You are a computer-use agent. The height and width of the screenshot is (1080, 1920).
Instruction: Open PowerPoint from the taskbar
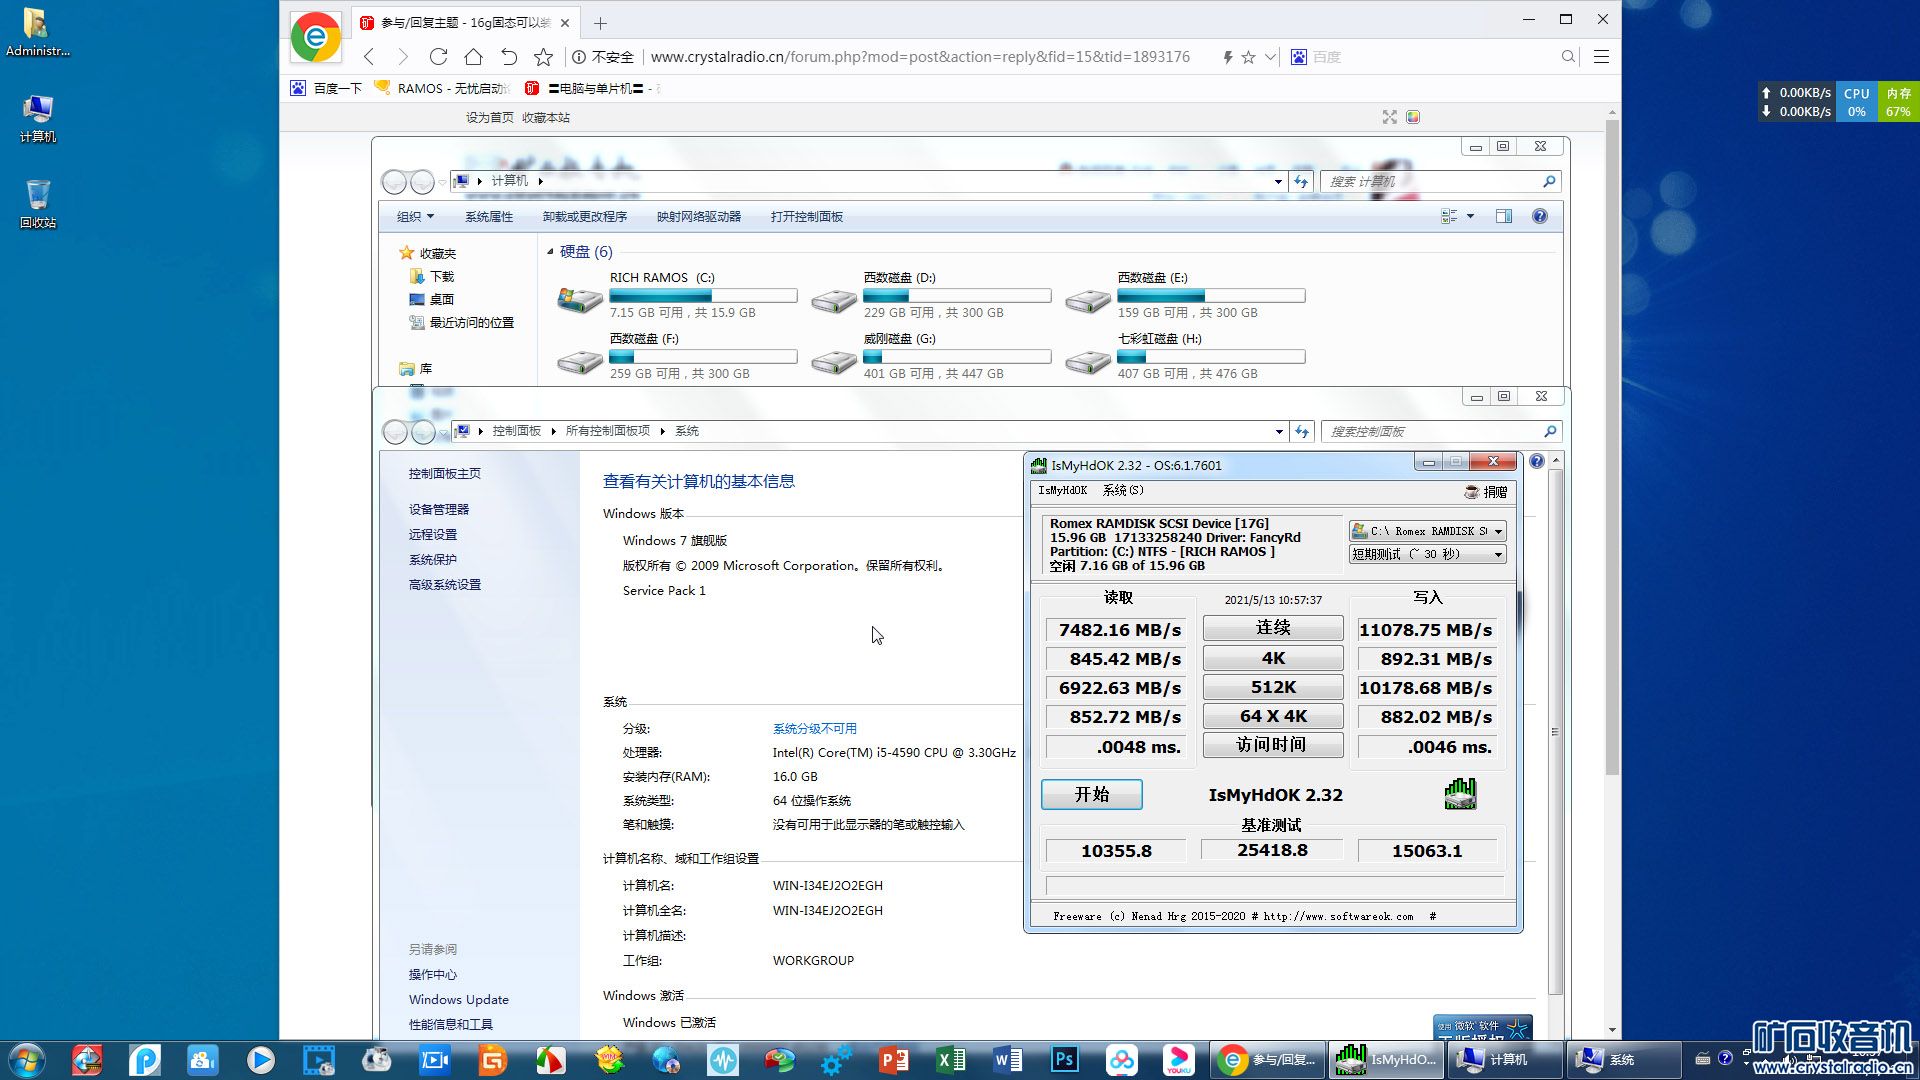(x=893, y=1059)
